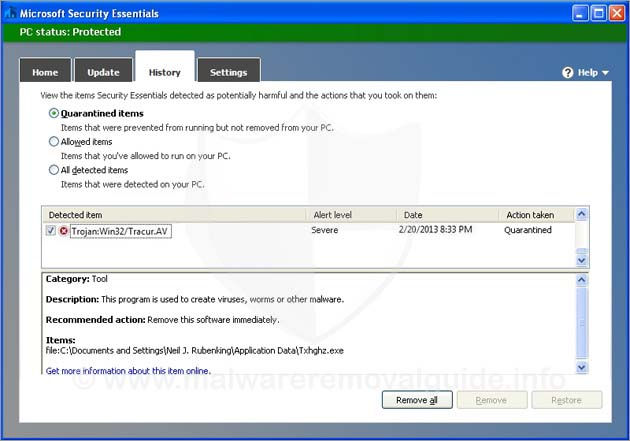The width and height of the screenshot is (630, 441).
Task: Click the Microsoft Security Essentials title bar icon
Action: pyautogui.click(x=10, y=13)
